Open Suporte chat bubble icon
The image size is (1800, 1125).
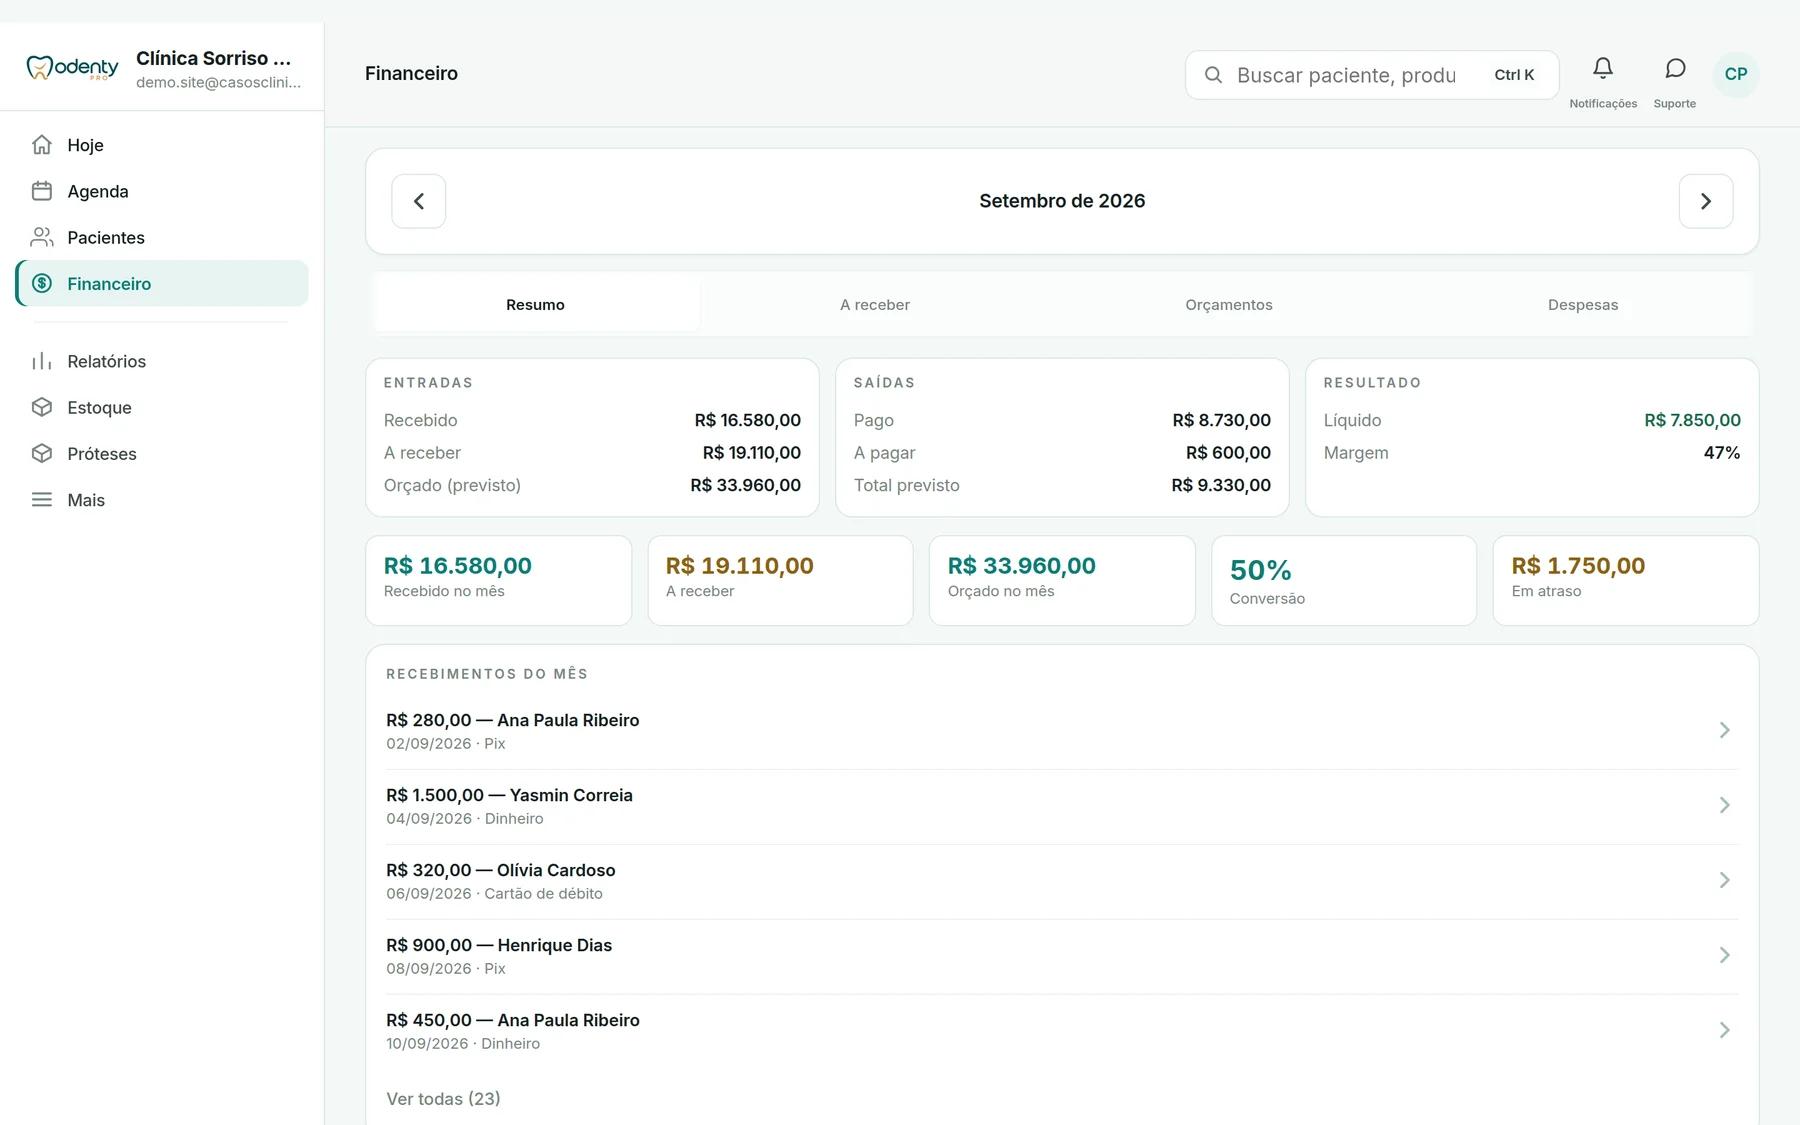pyautogui.click(x=1675, y=68)
